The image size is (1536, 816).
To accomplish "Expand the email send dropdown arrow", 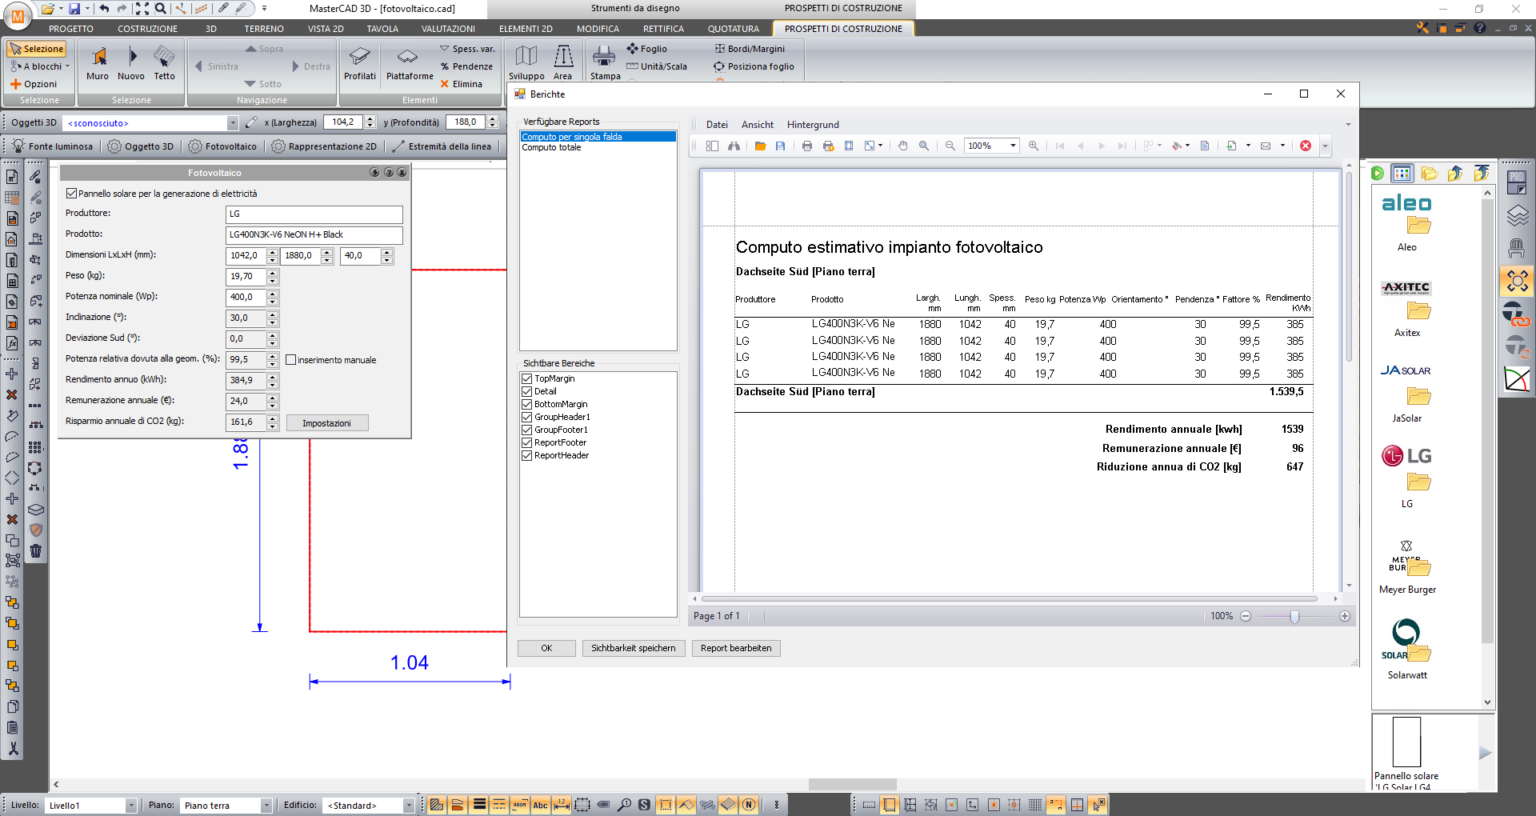I will coord(1282,146).
